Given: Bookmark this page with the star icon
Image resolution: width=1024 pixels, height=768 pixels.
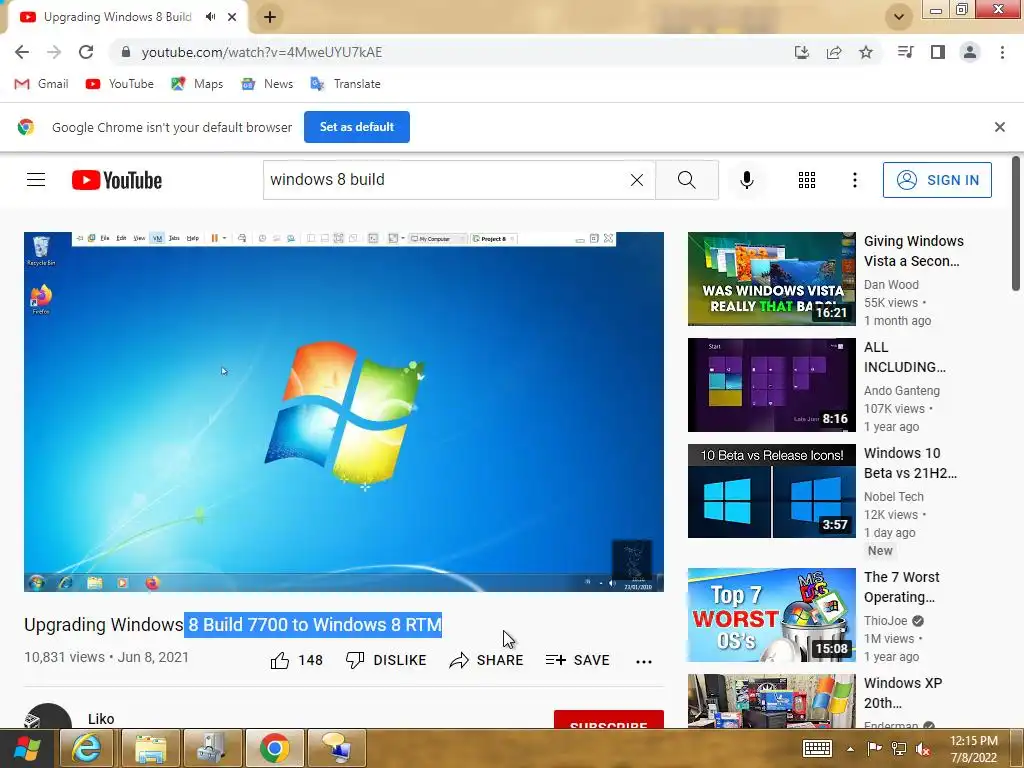Looking at the screenshot, I should (x=866, y=52).
